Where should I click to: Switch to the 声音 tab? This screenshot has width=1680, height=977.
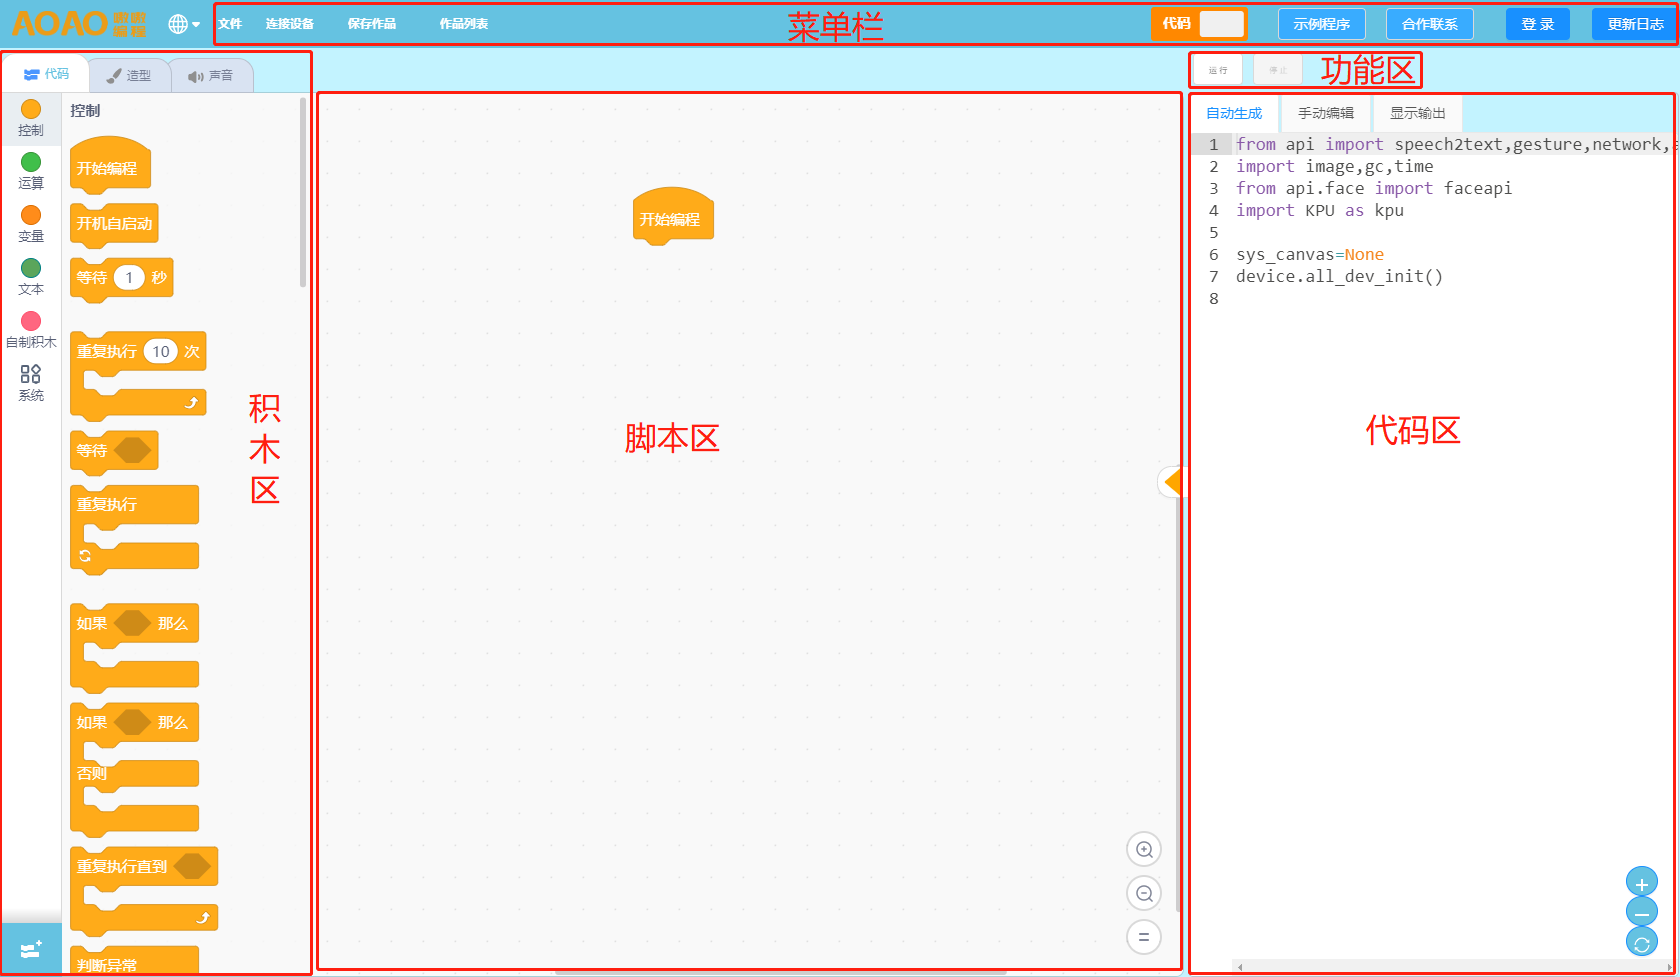[x=211, y=75]
